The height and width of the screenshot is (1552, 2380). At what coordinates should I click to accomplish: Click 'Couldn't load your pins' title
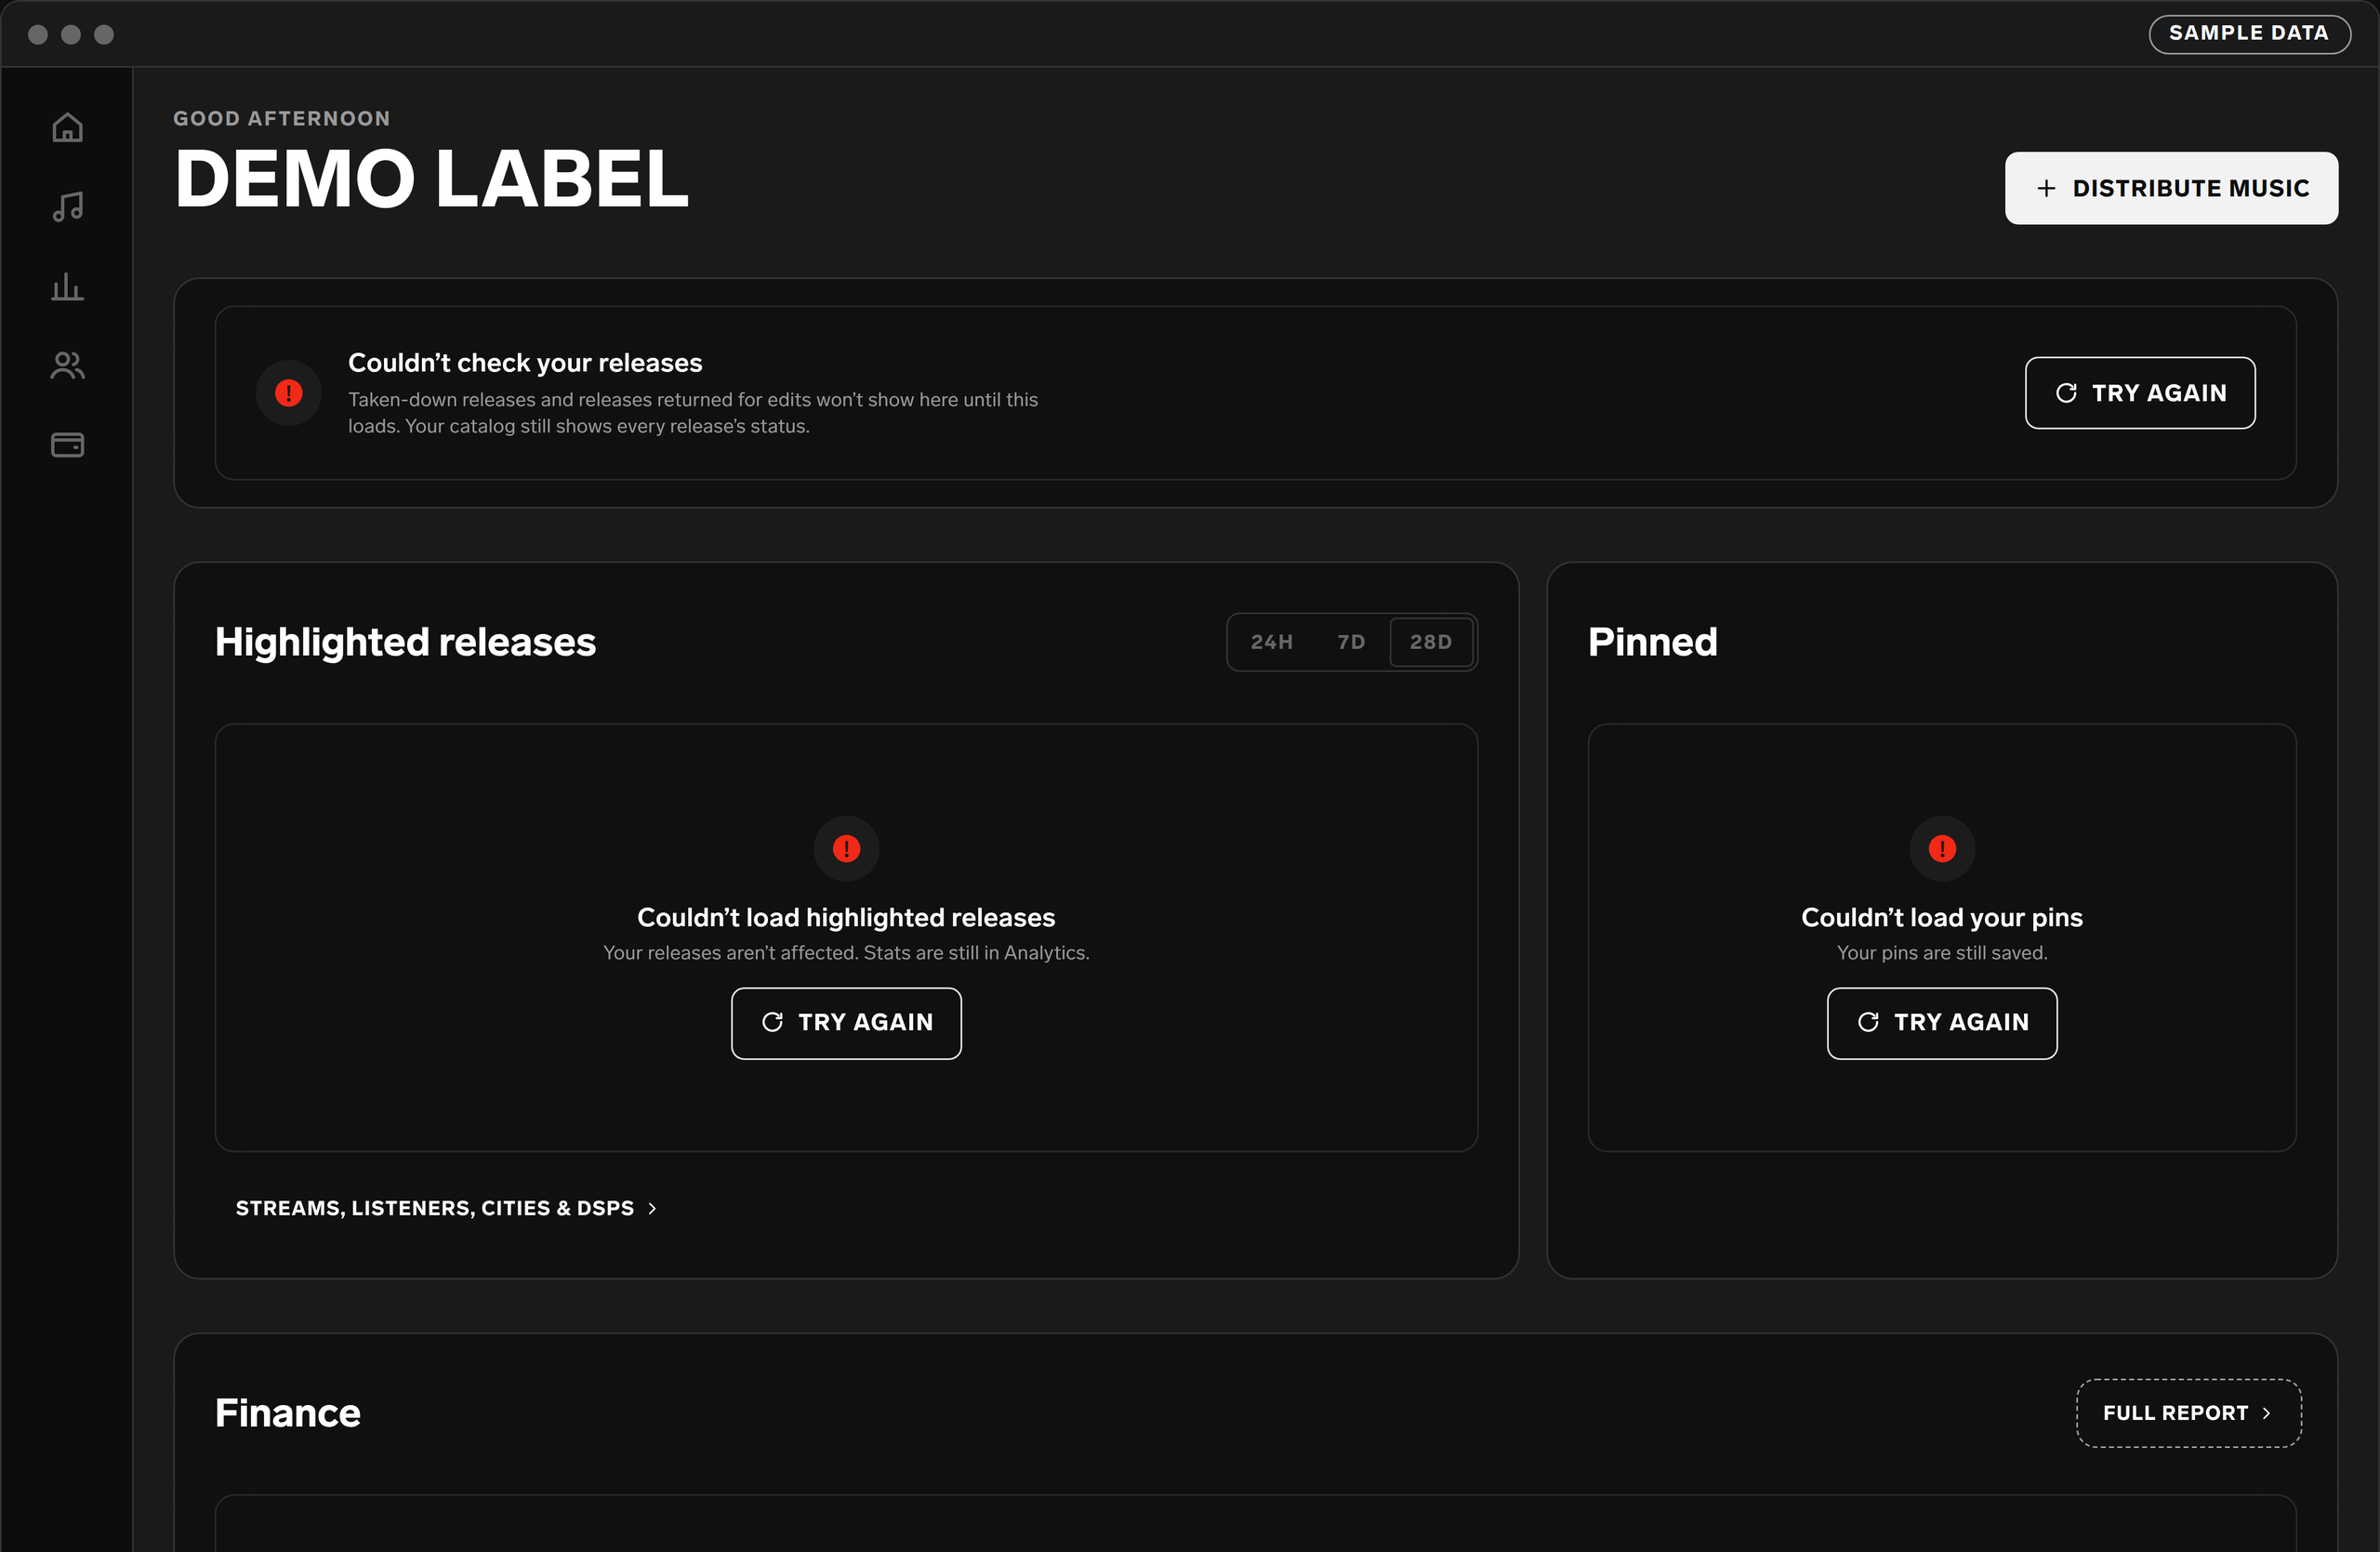point(1942,917)
